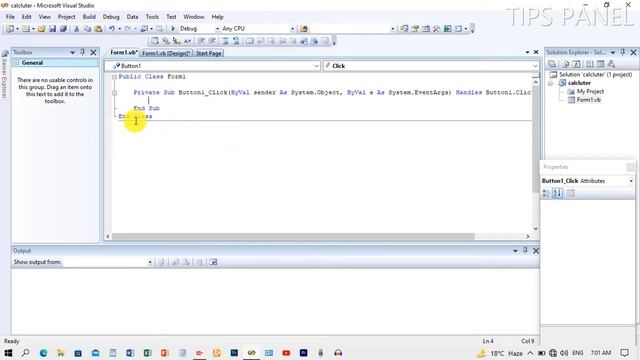Open Microsoft Edge from the taskbar

click(43, 353)
